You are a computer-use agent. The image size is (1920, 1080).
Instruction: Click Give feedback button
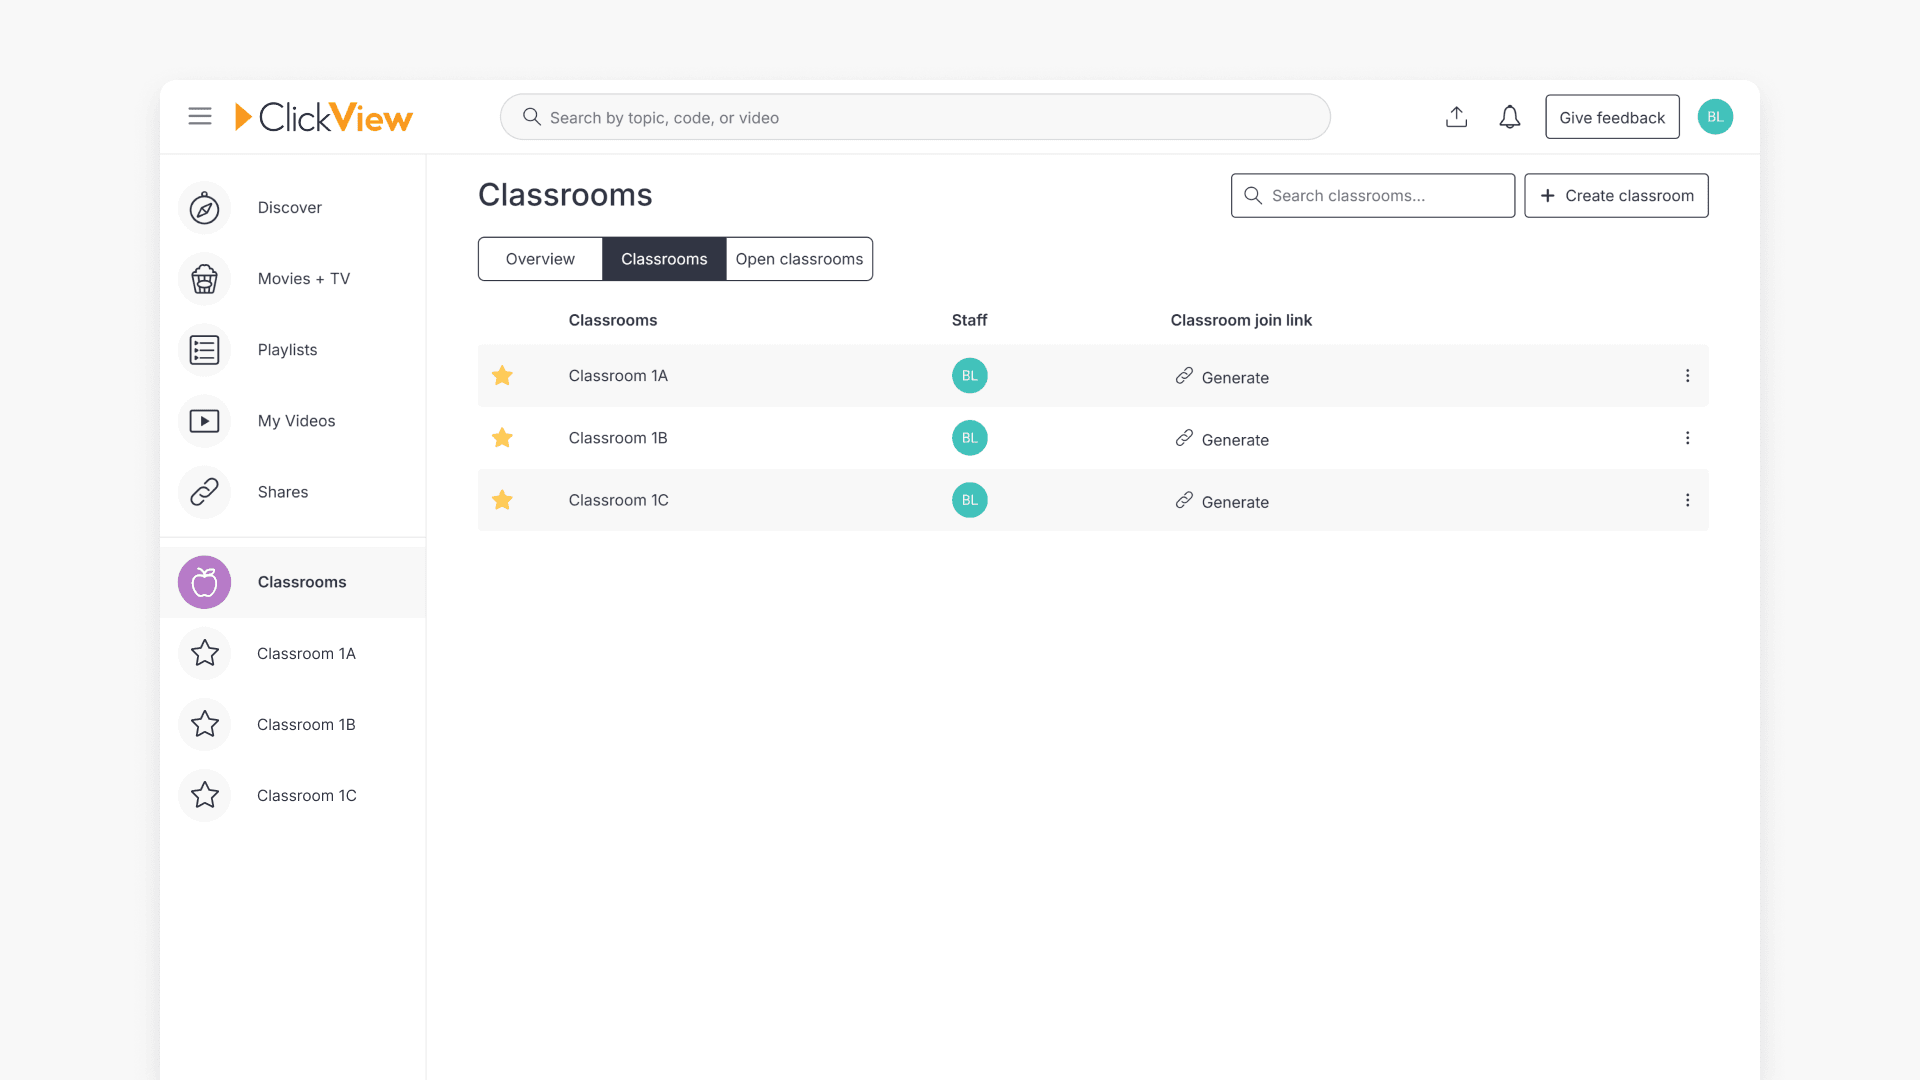point(1612,117)
